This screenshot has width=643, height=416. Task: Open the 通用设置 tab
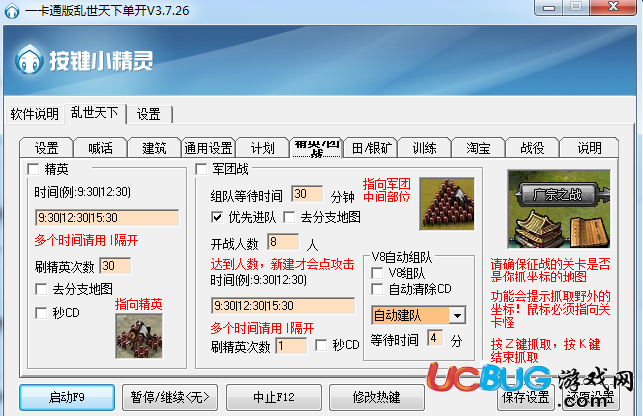[208, 148]
